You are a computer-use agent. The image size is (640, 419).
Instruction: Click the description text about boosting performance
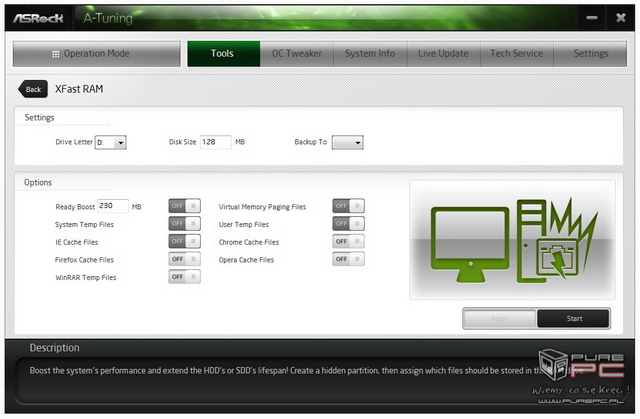point(306,370)
